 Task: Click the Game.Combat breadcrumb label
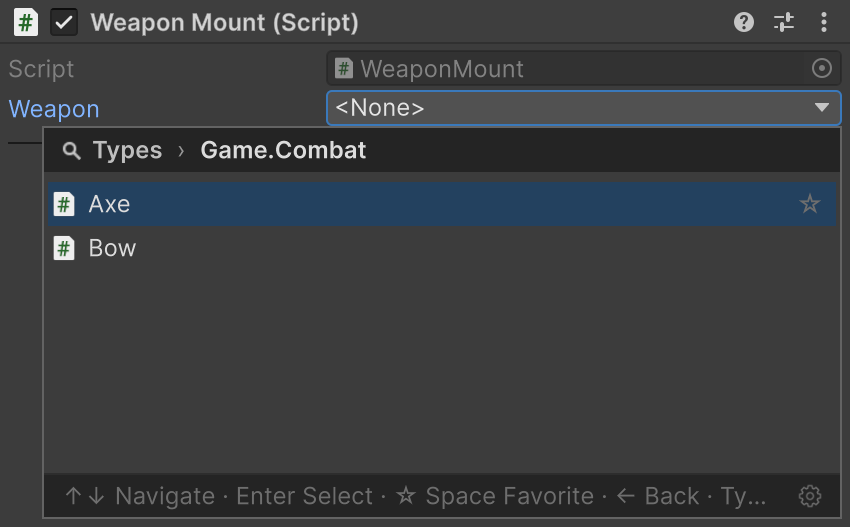coord(283,150)
